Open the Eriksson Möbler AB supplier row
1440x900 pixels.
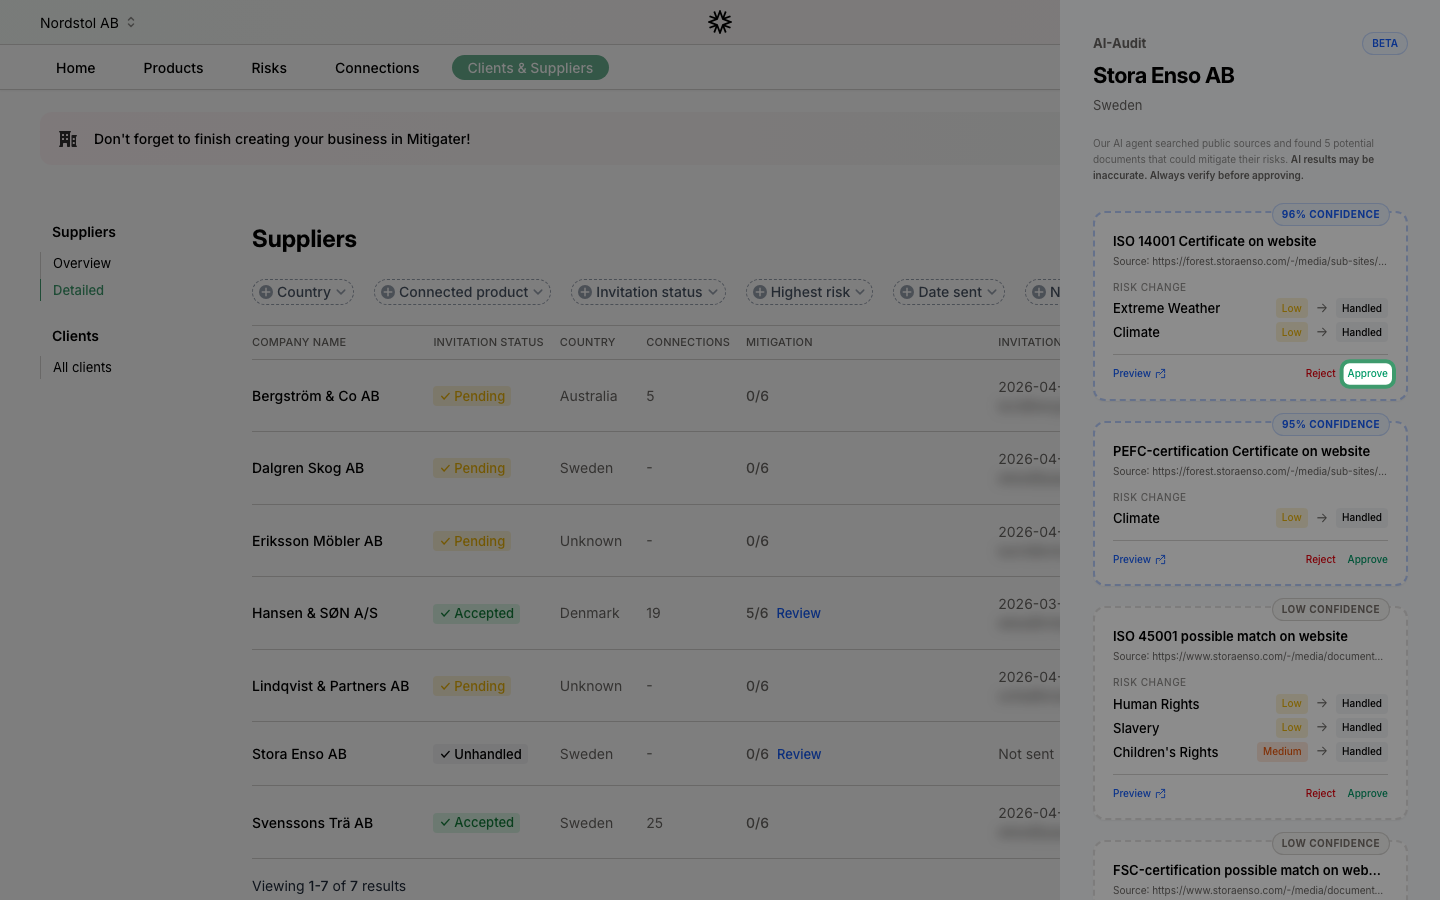tap(656, 541)
